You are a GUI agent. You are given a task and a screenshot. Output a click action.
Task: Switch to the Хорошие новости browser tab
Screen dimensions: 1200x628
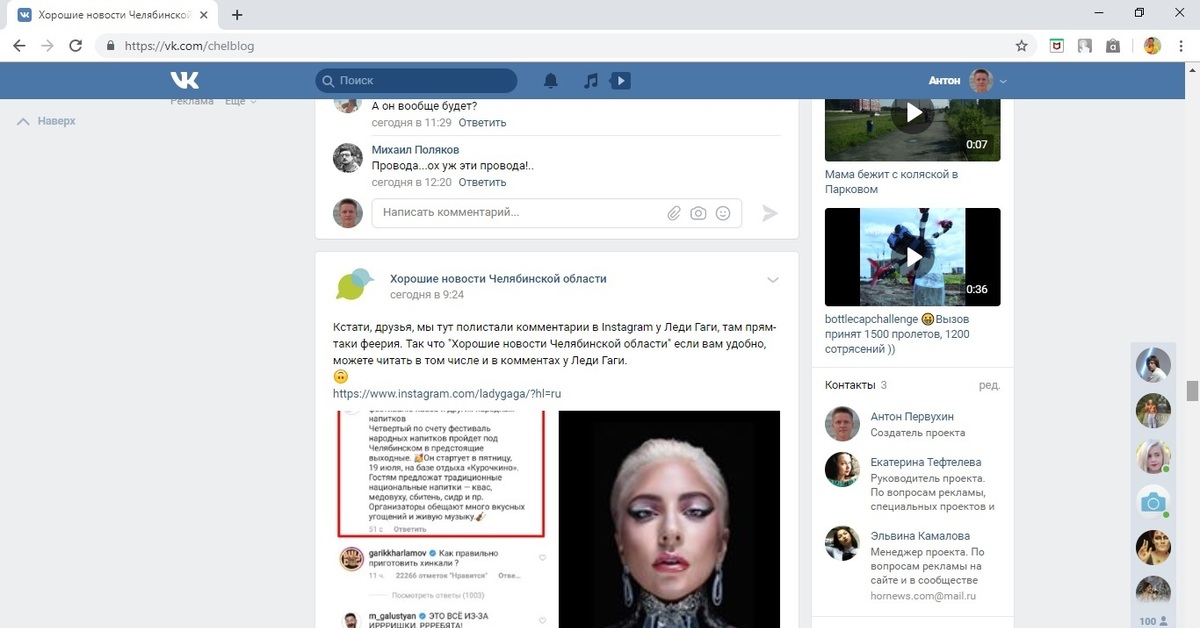[x=110, y=15]
